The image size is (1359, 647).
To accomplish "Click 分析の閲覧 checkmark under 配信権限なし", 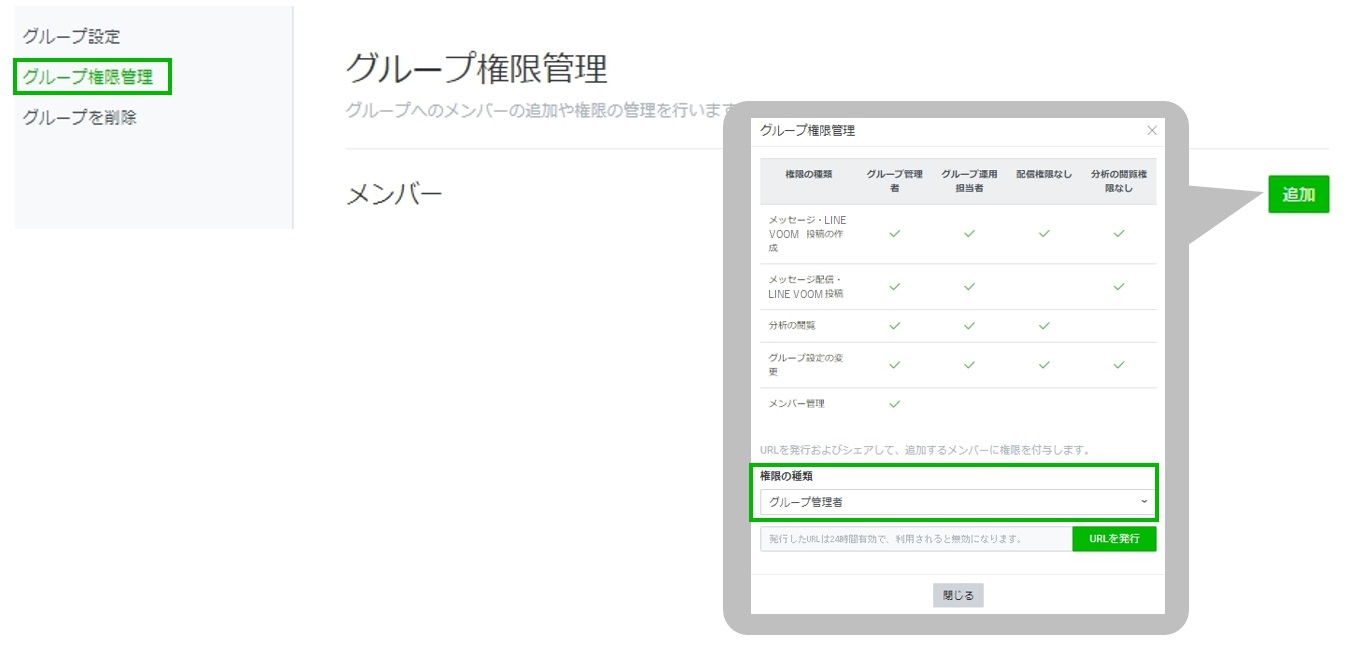I will tap(1044, 326).
